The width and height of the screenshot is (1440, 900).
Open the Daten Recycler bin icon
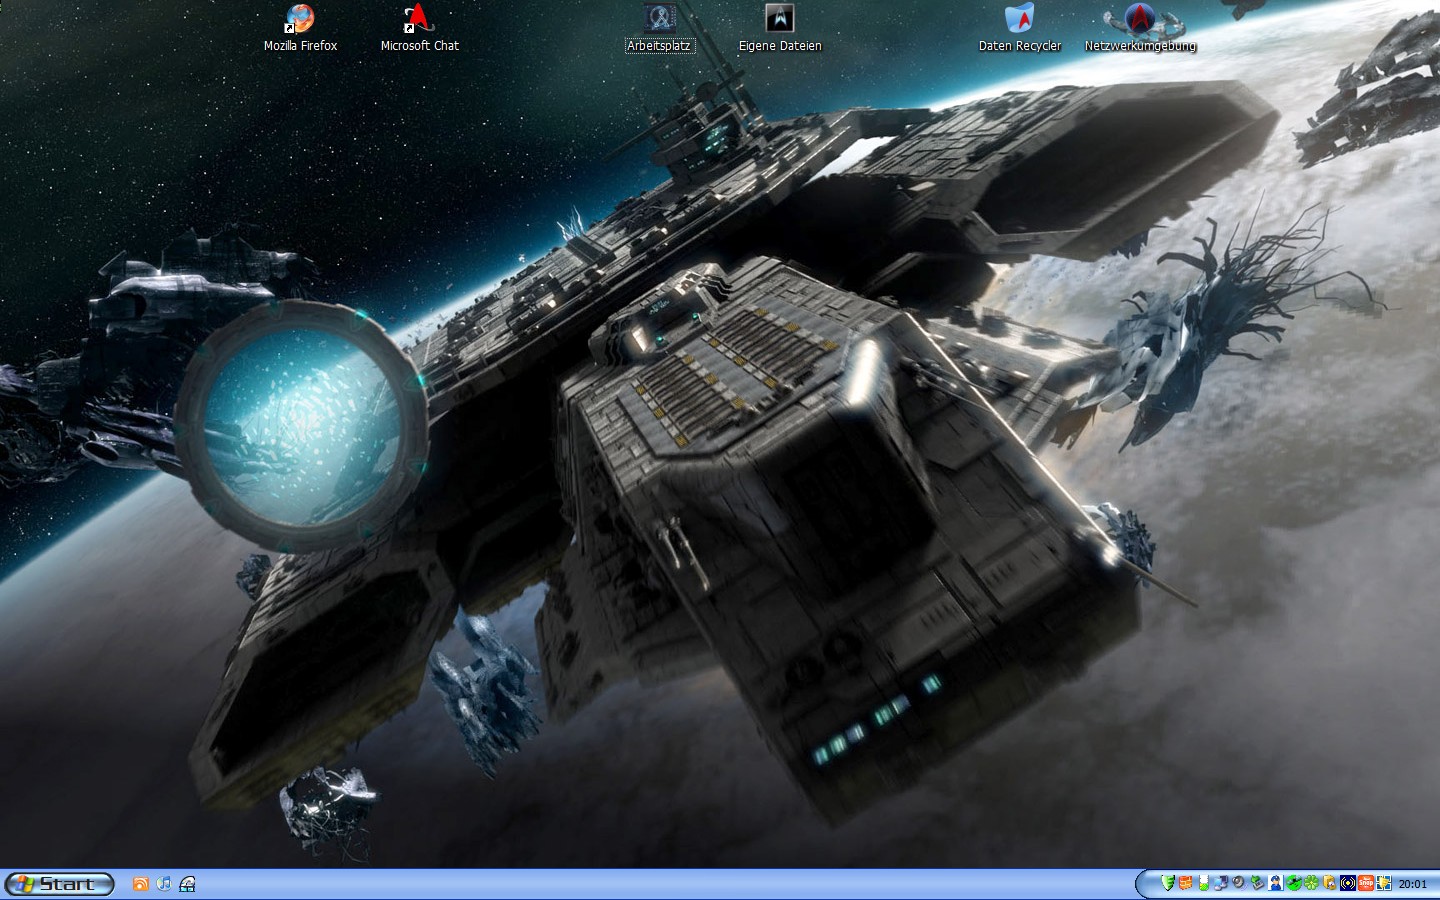click(1019, 20)
